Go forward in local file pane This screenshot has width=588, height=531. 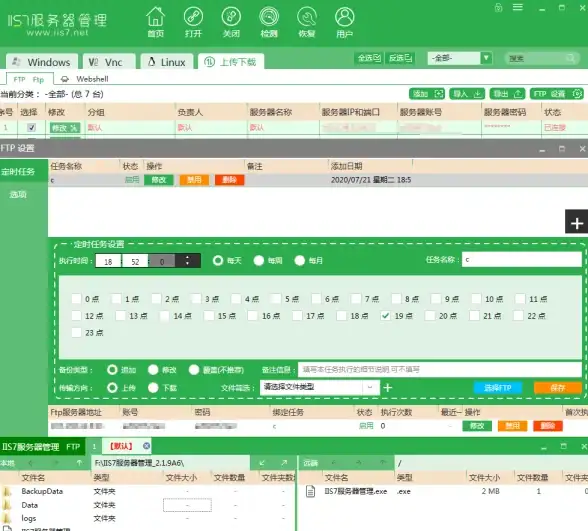tap(56, 463)
